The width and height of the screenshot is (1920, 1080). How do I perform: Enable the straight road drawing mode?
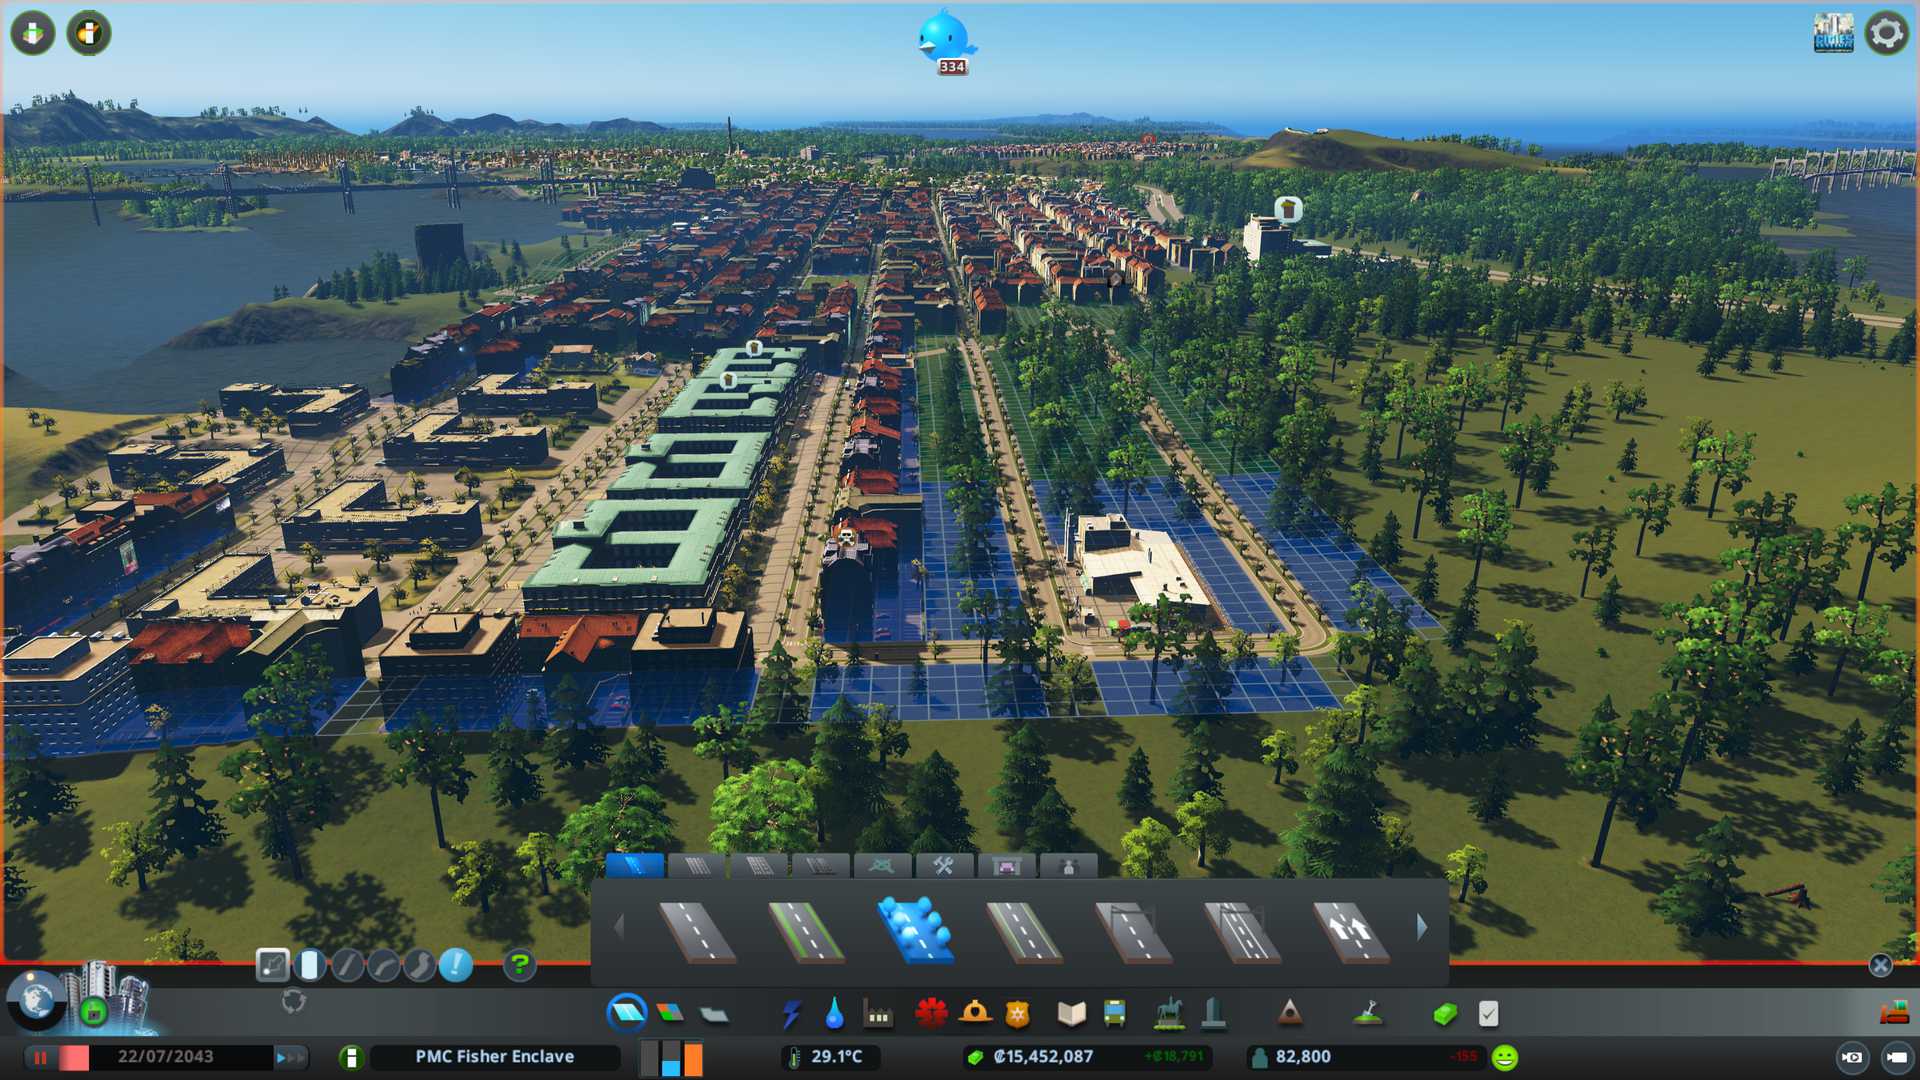(x=347, y=965)
